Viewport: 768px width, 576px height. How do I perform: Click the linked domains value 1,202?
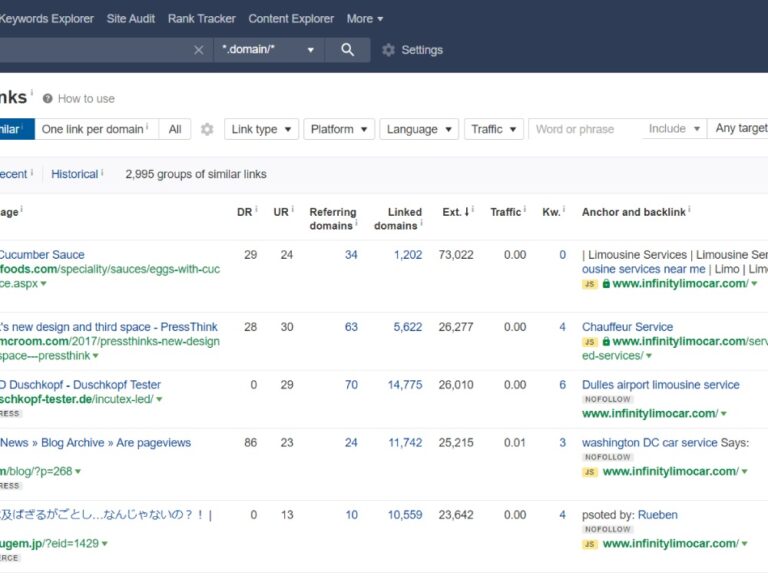[x=408, y=255]
